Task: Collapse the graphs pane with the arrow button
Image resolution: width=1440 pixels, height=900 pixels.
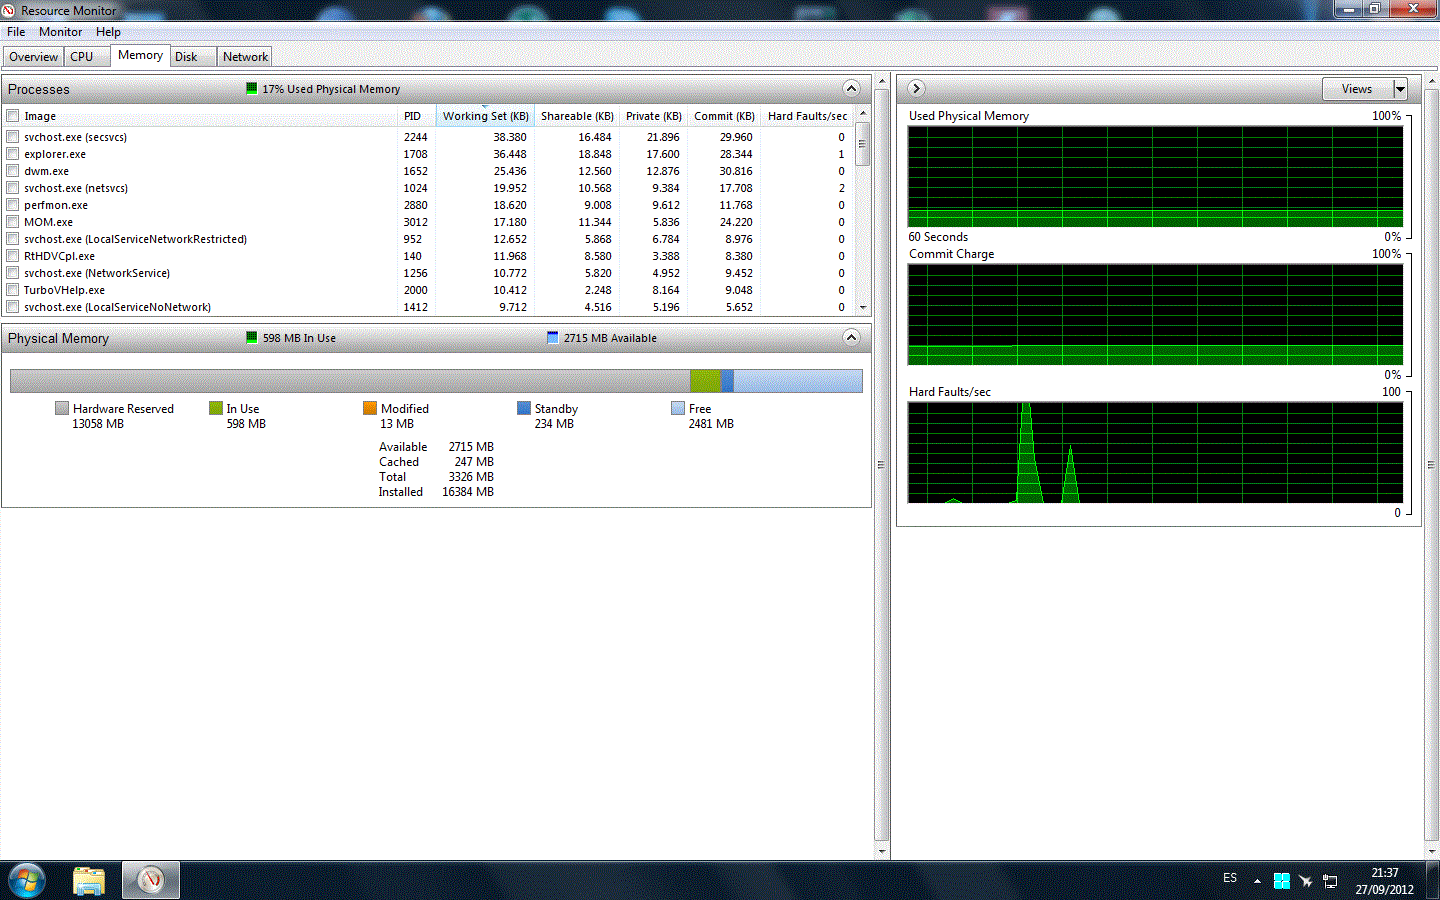Action: [916, 89]
